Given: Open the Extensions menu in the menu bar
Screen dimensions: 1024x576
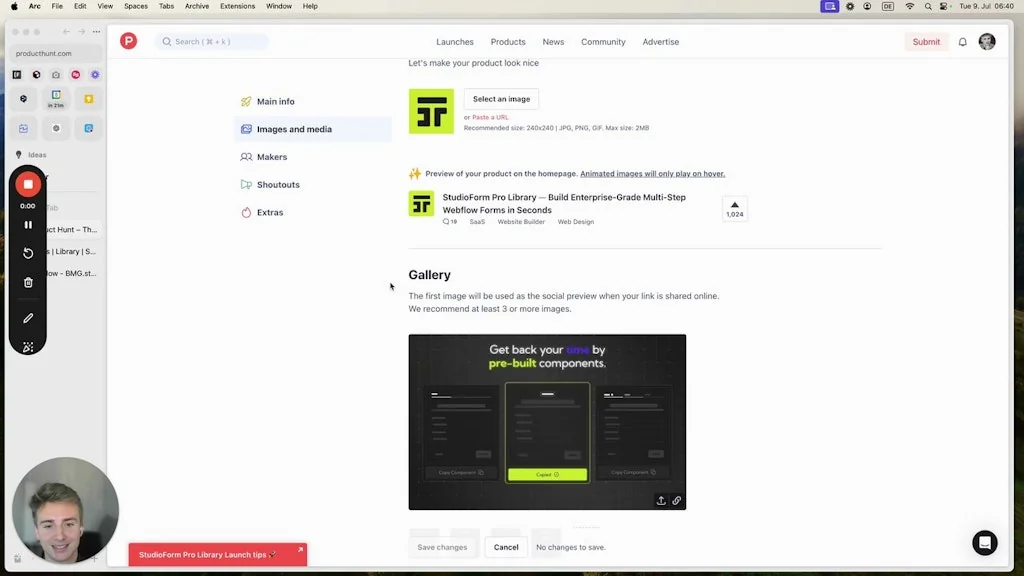Looking at the screenshot, I should click(x=237, y=6).
